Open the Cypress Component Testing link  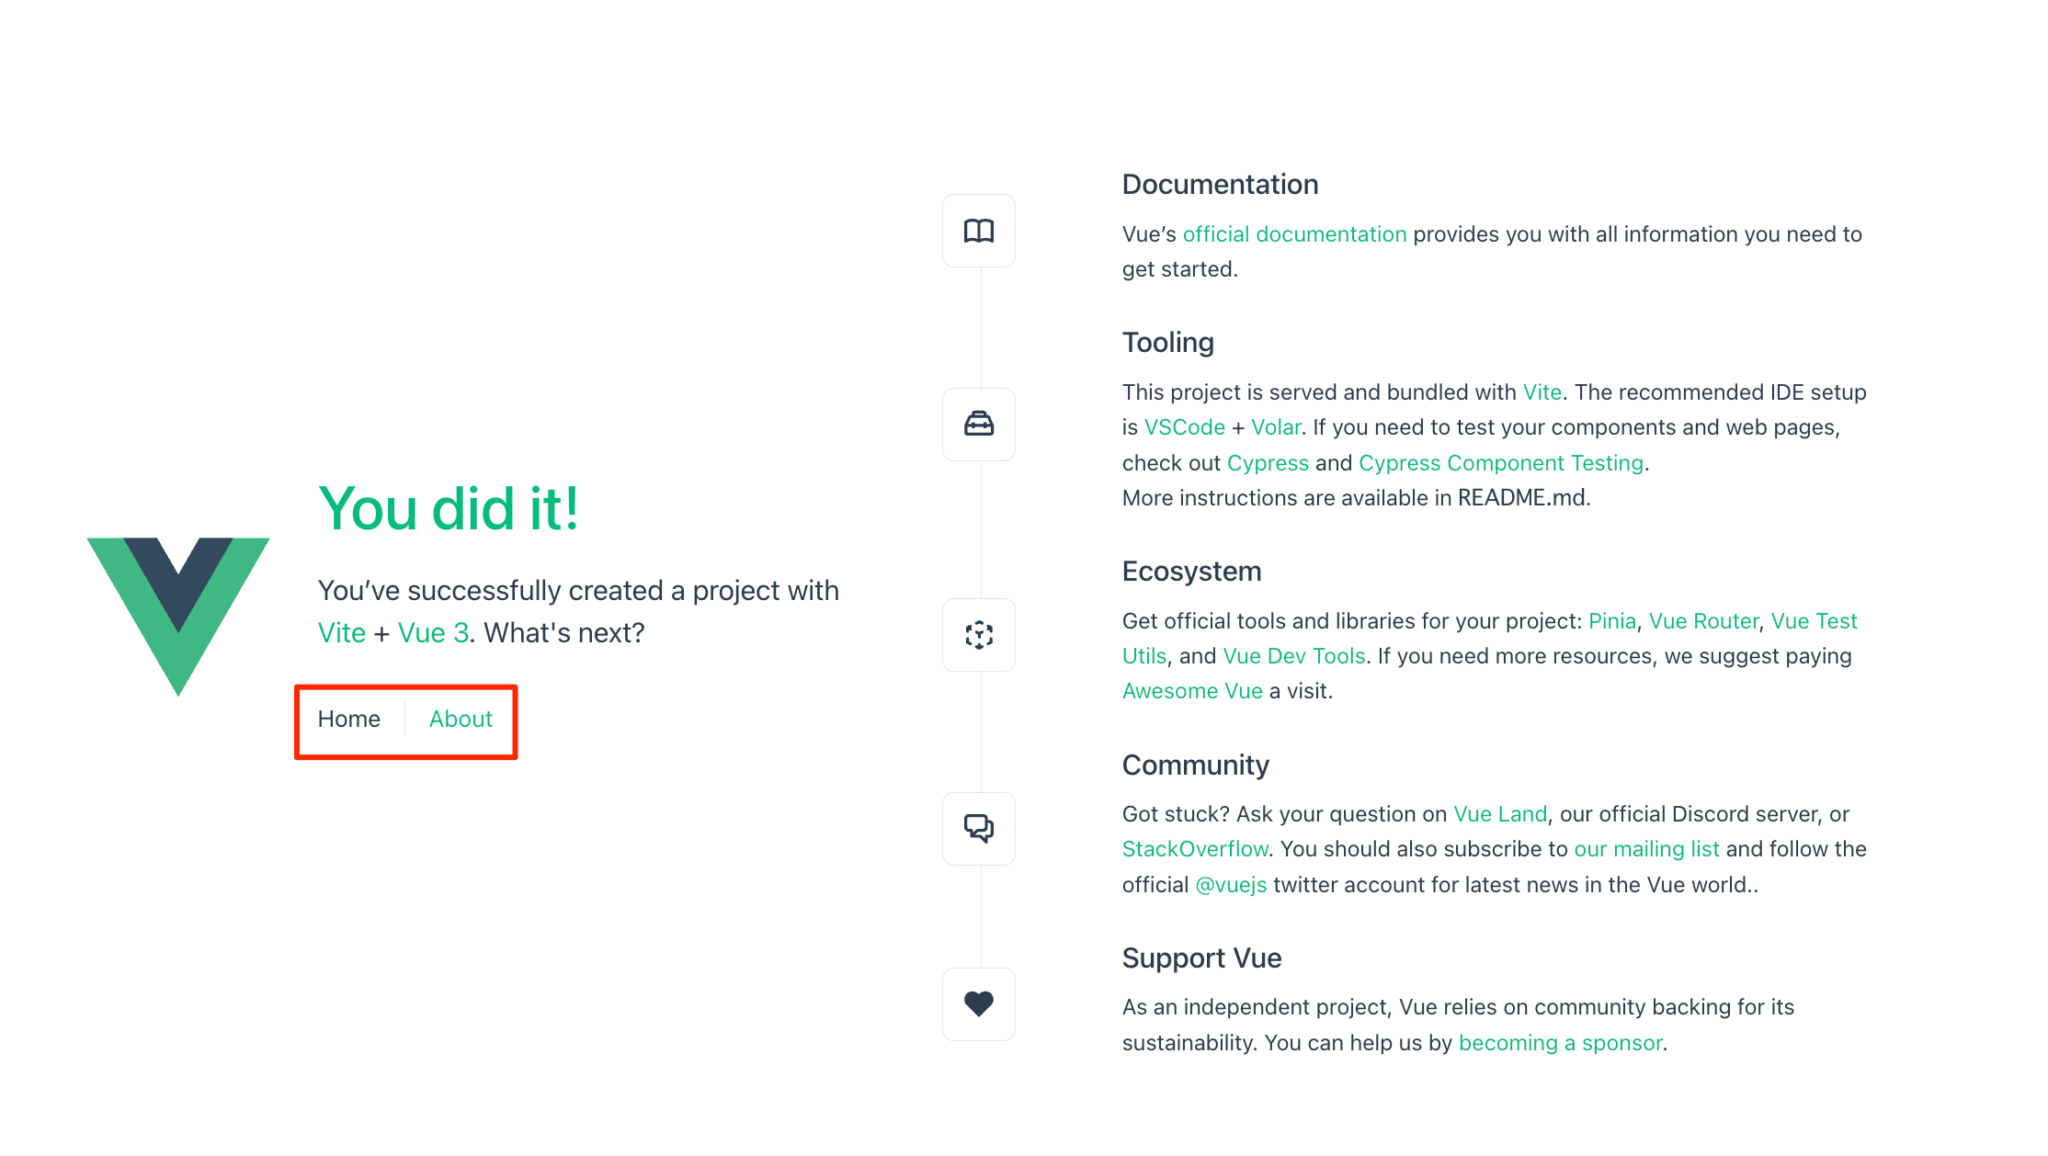[1501, 462]
